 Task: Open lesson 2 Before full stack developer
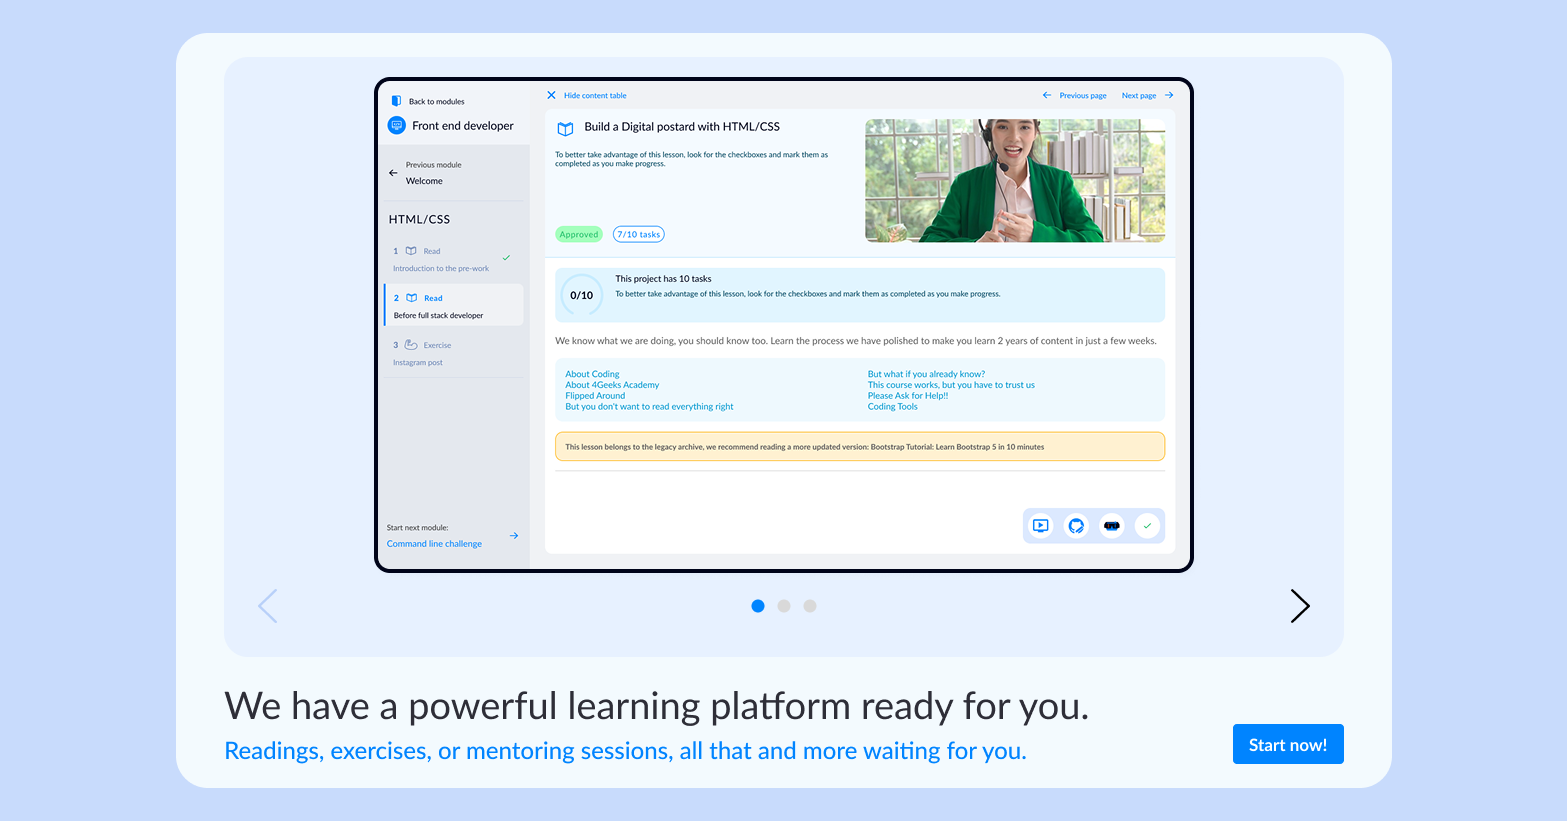[x=453, y=306]
